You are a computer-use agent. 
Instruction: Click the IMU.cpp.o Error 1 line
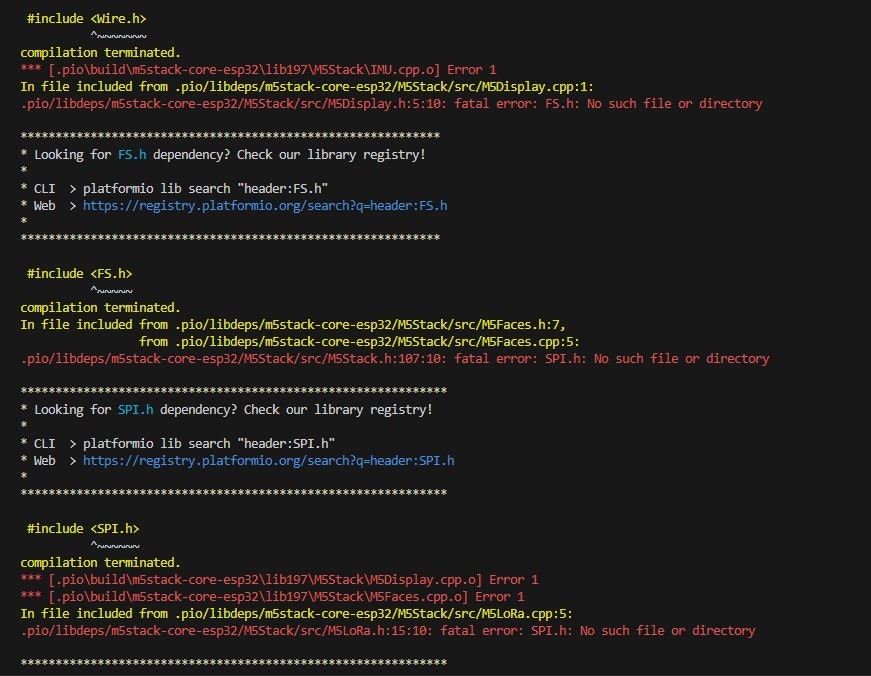[258, 70]
